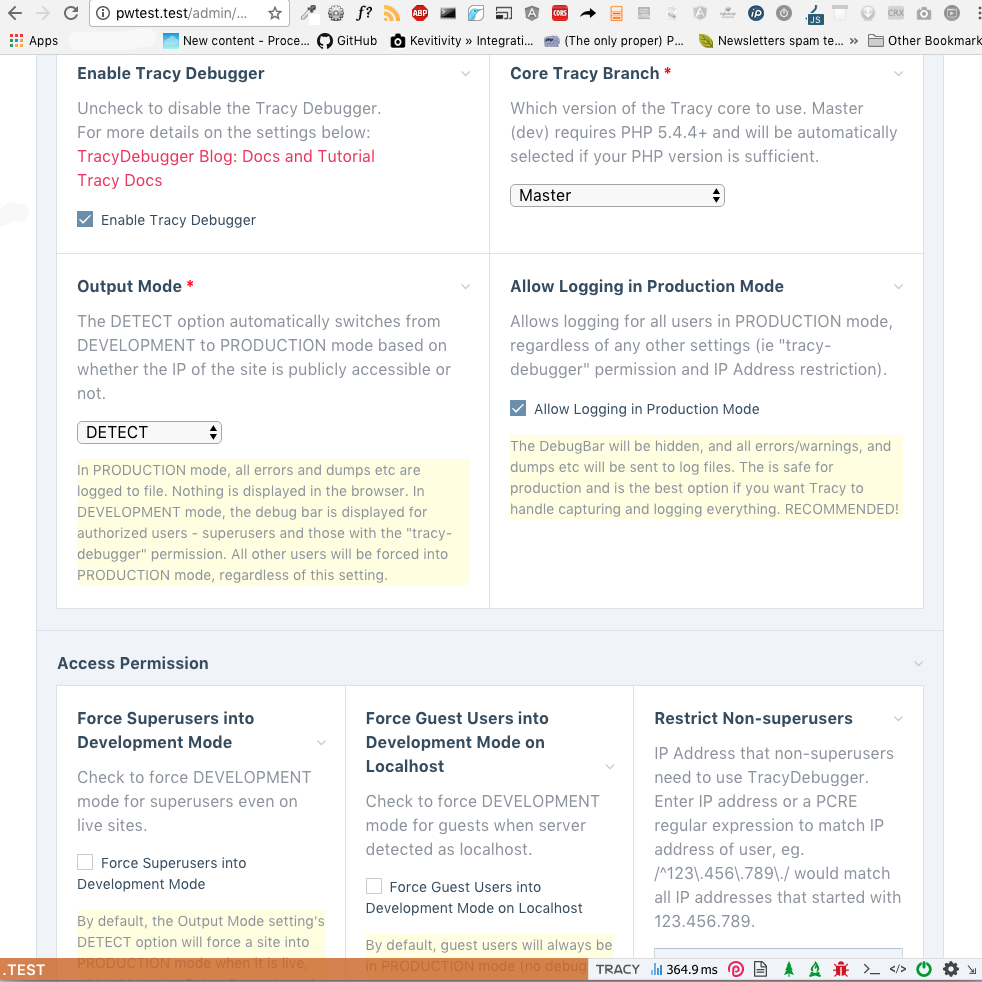This screenshot has width=982, height=982.
Task: Open (The only proper) P... bookmark
Action: click(x=614, y=41)
